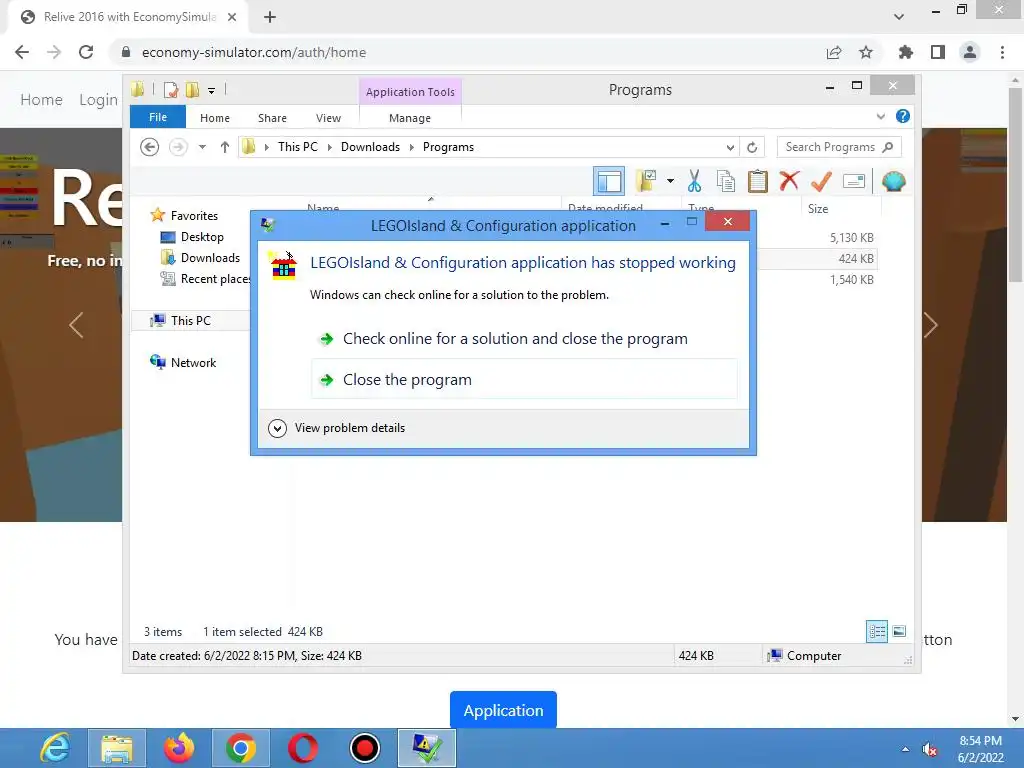Switch to the View ribbon tab
The image size is (1024, 768).
(328, 118)
